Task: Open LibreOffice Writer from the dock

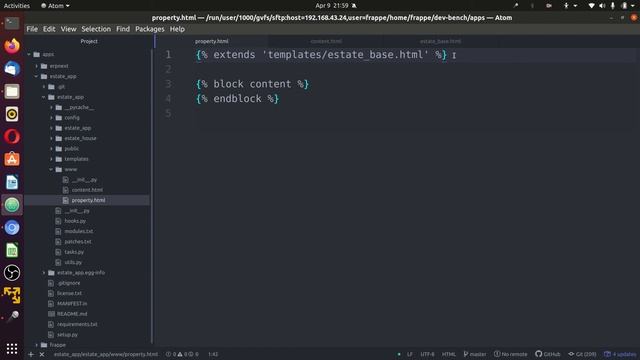Action: pyautogui.click(x=12, y=182)
